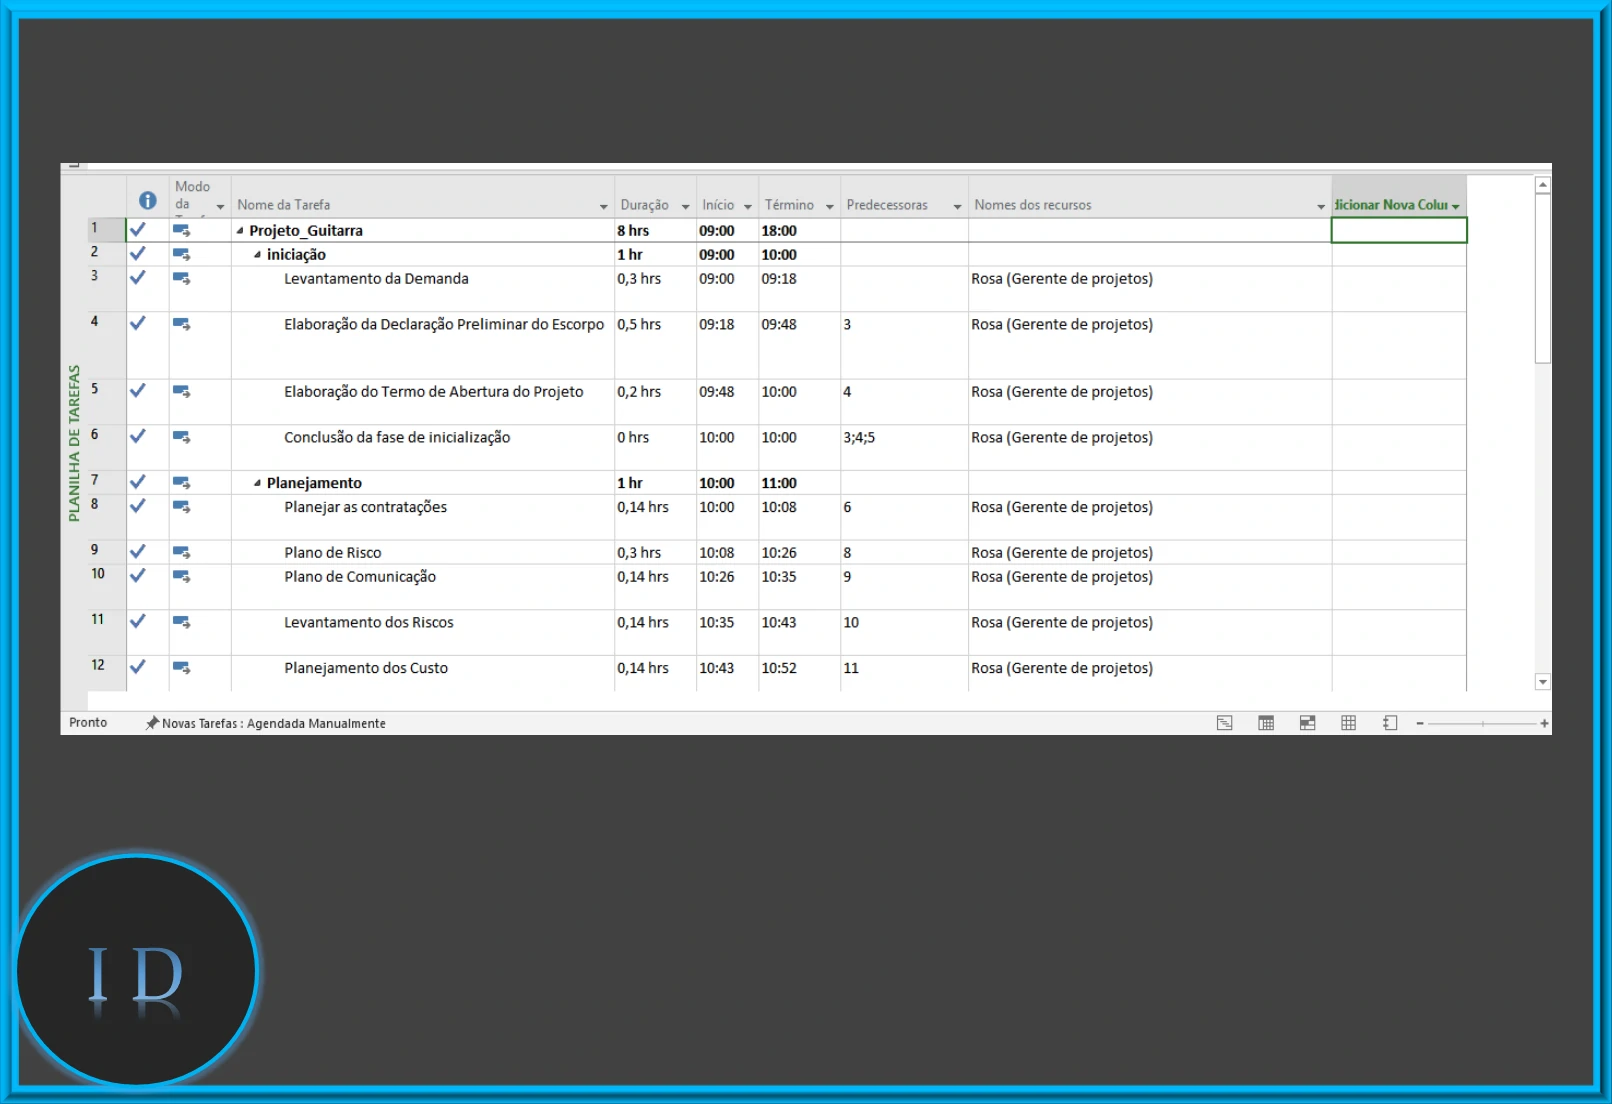Click task mode icon of Conclusão da fase de inicialização
This screenshot has height=1104, width=1612.
(181, 437)
